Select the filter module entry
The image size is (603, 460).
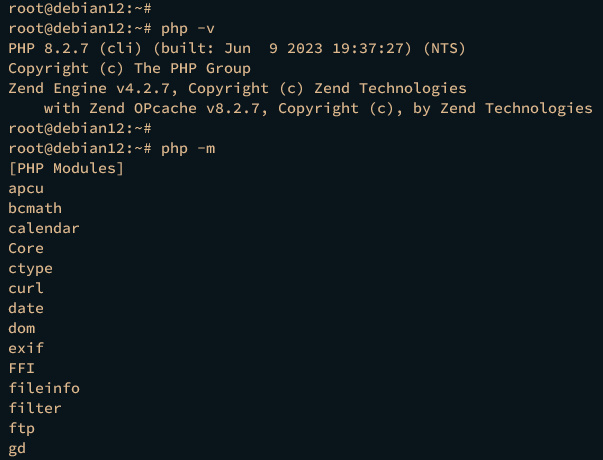35,408
